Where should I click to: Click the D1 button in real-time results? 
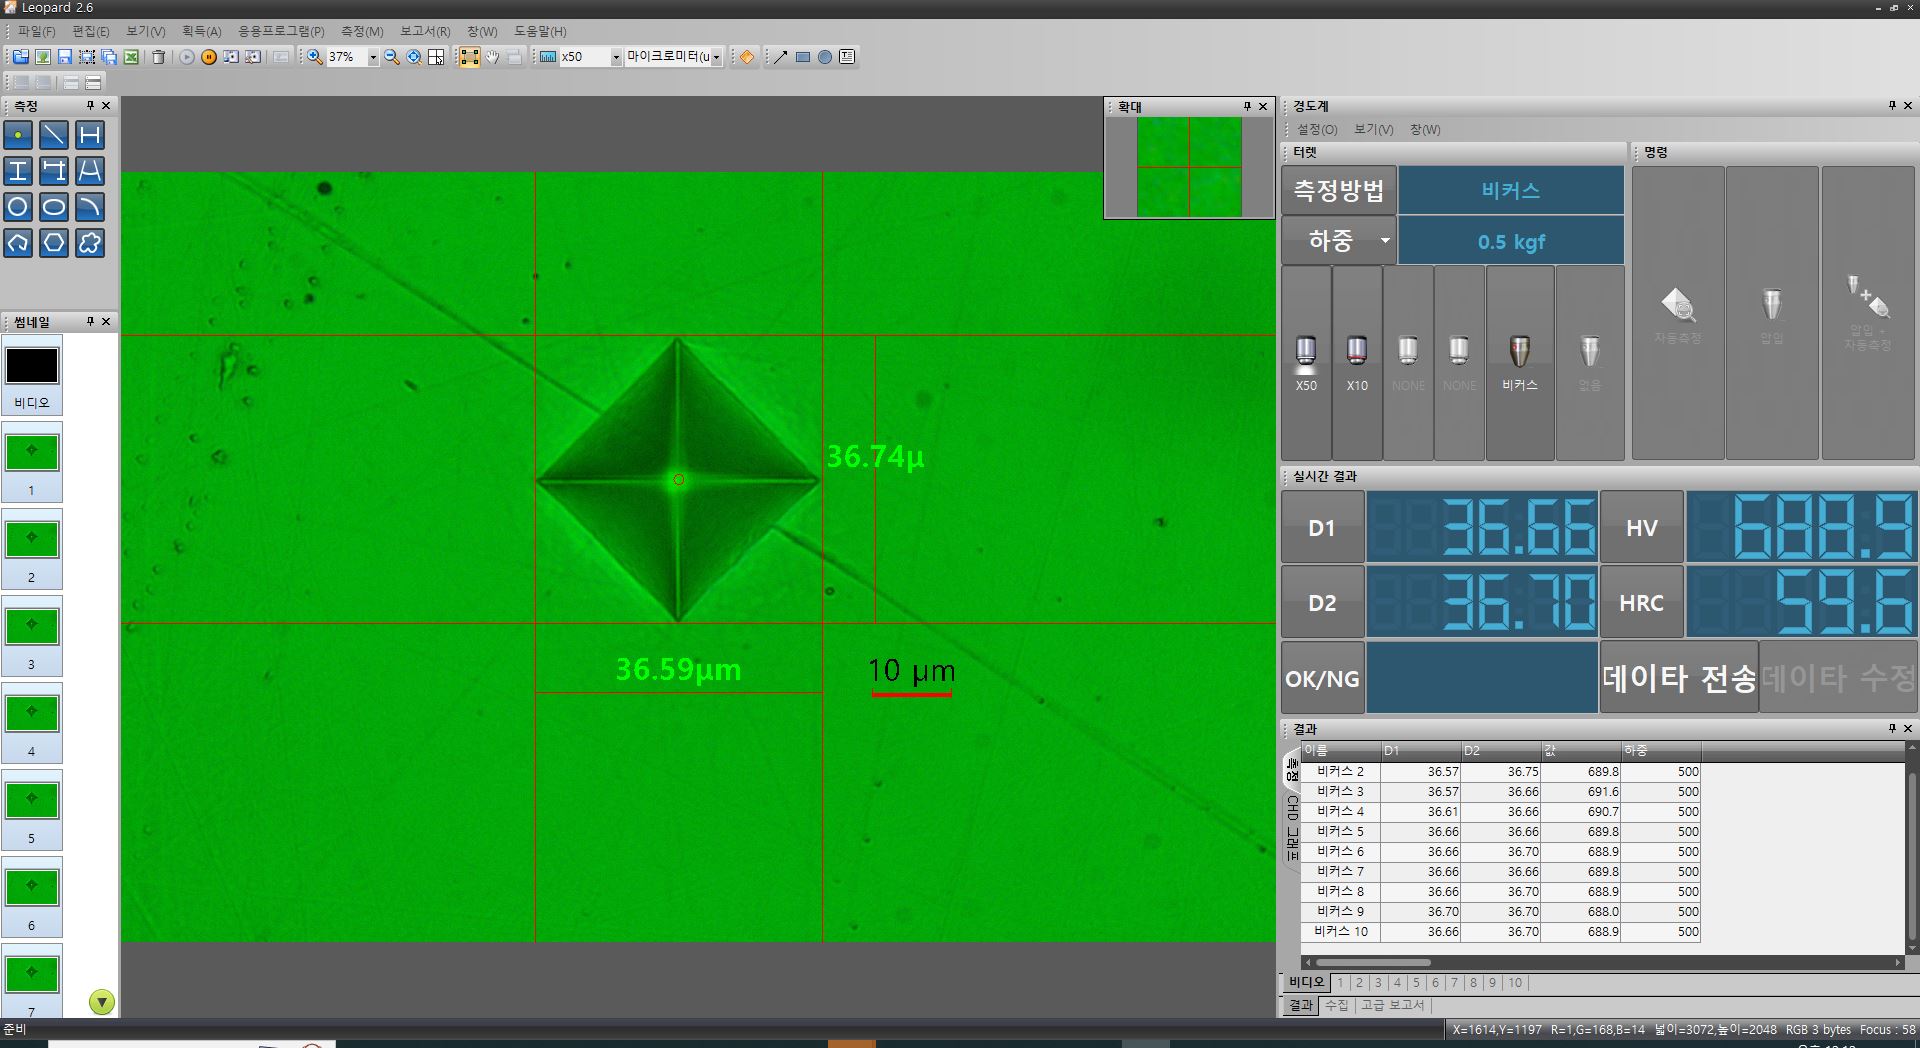pyautogui.click(x=1322, y=527)
